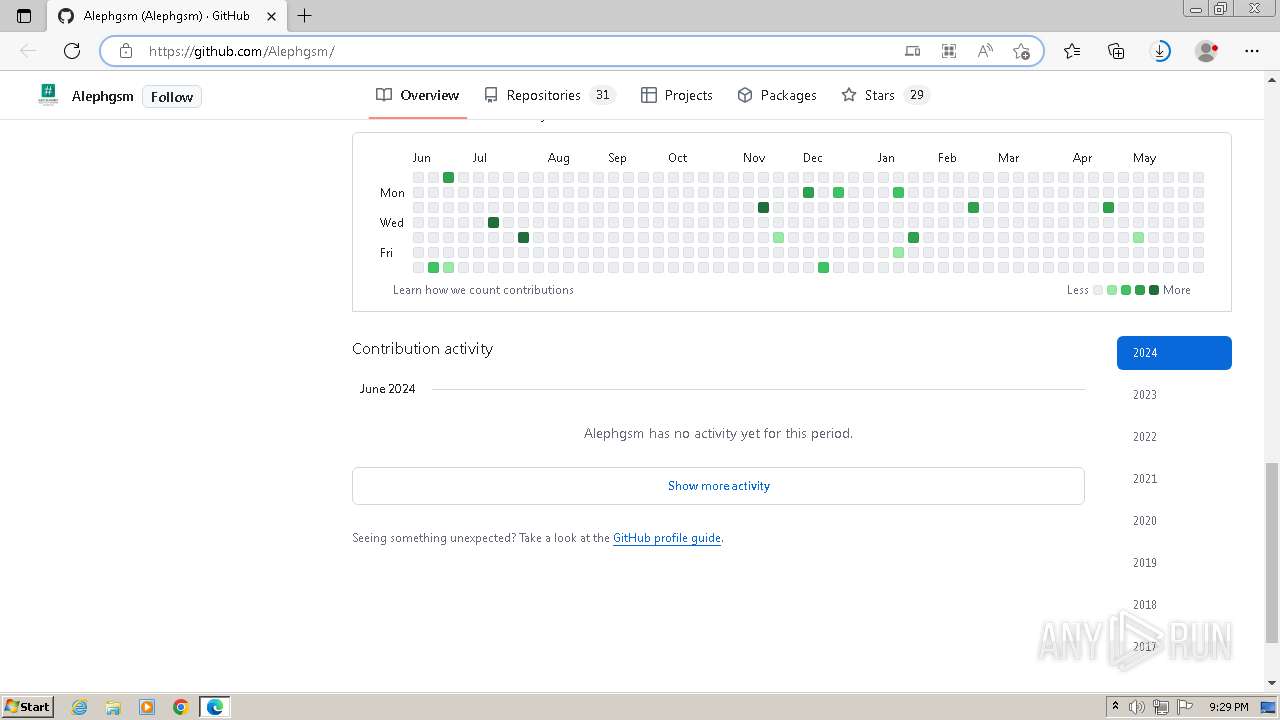Open the Projects tab
The image size is (1280, 720).
tap(677, 95)
